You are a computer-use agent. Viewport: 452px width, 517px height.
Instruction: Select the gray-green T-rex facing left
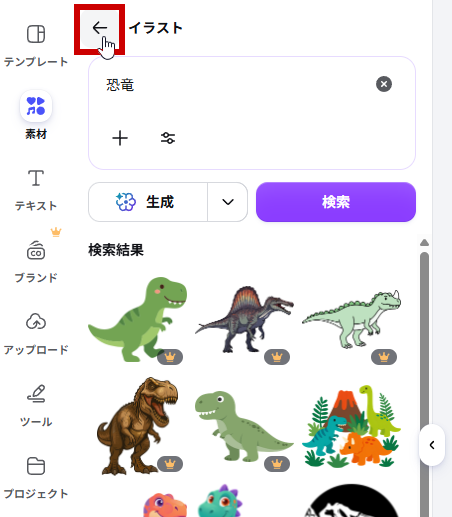tap(244, 427)
